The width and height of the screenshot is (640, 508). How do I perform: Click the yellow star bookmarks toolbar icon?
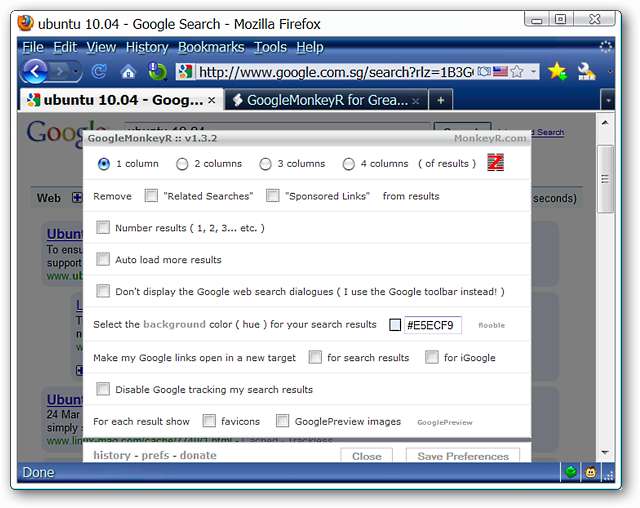point(557,71)
